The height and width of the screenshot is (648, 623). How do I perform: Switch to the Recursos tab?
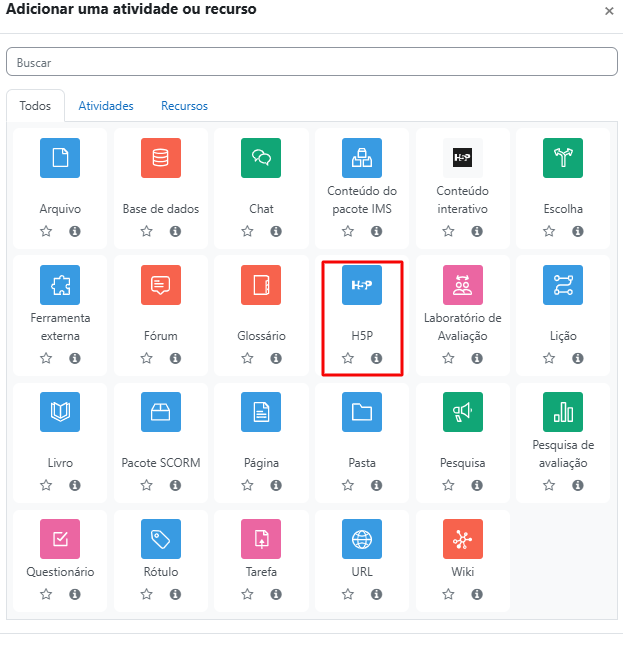pos(184,106)
